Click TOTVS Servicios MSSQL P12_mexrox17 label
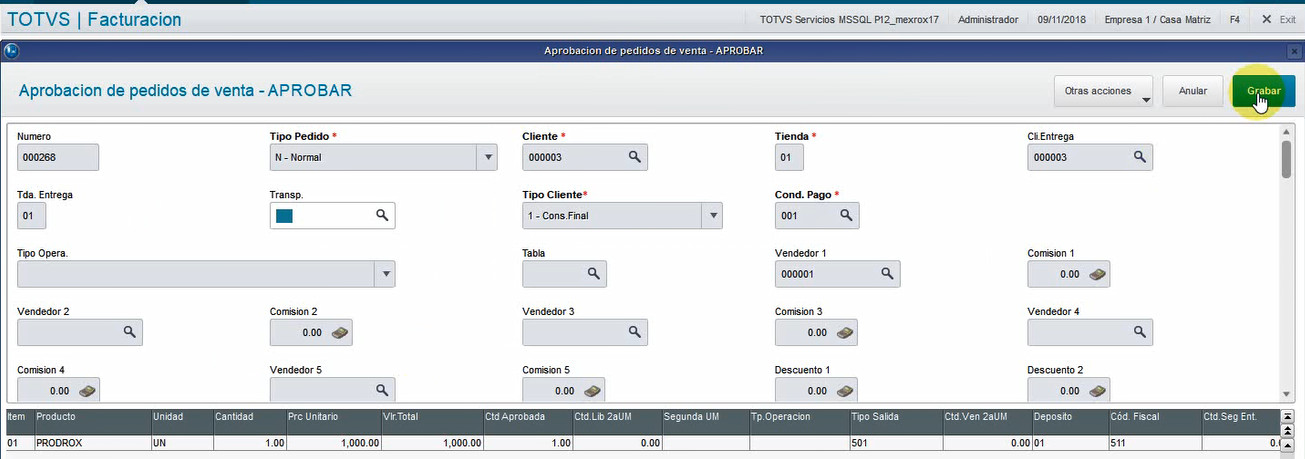The width and height of the screenshot is (1305, 459). [x=849, y=19]
